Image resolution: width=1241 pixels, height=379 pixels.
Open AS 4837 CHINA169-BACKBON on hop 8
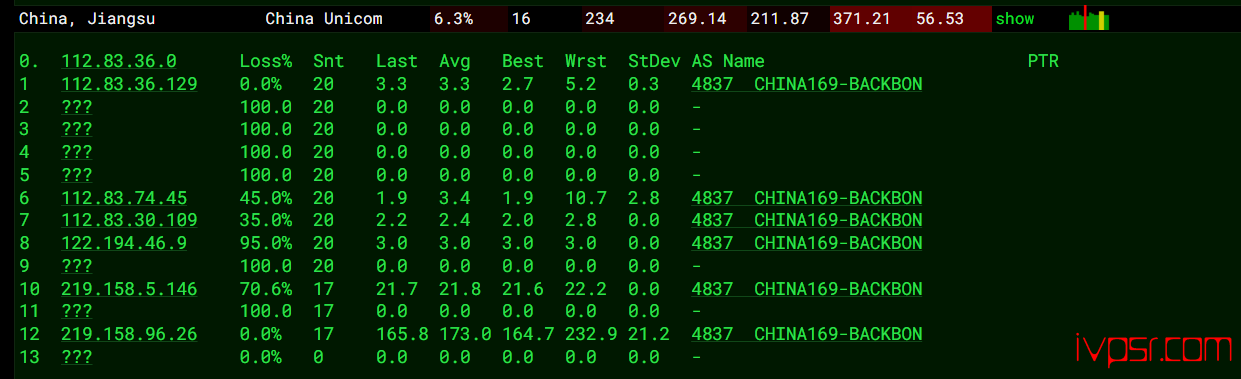(x=807, y=244)
